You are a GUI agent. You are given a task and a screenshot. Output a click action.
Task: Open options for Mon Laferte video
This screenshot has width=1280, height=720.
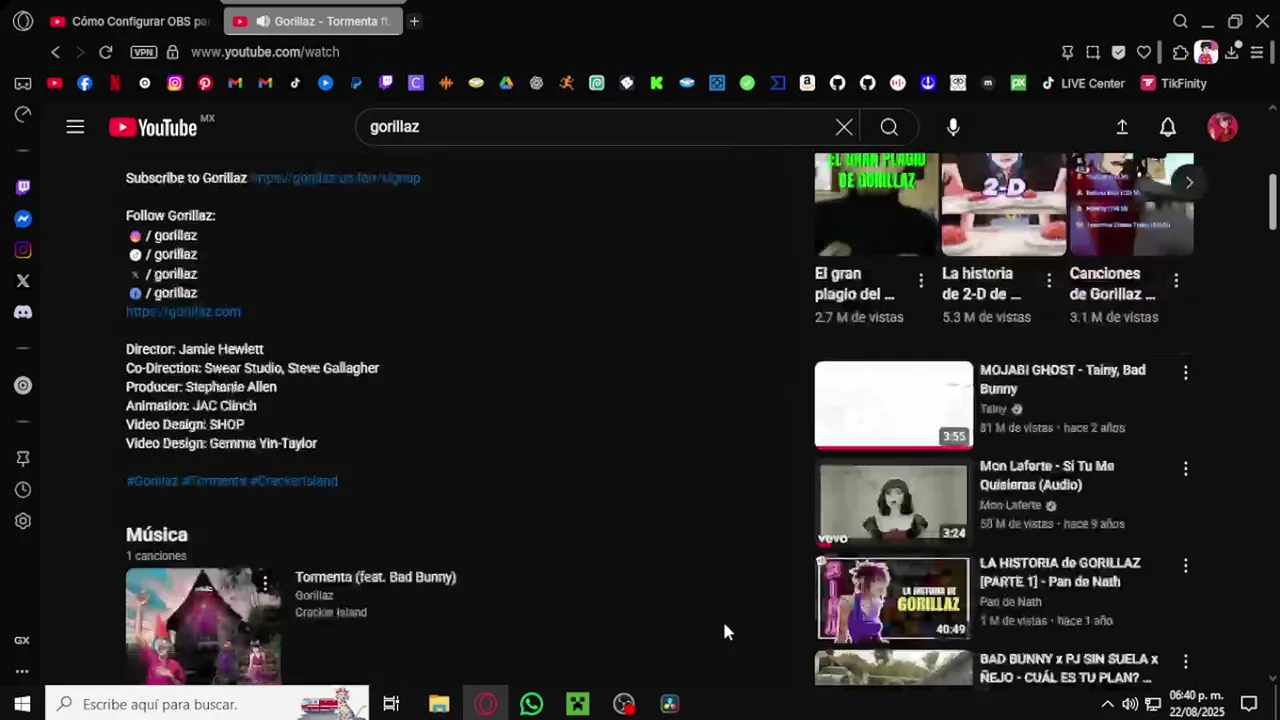coord(1186,469)
